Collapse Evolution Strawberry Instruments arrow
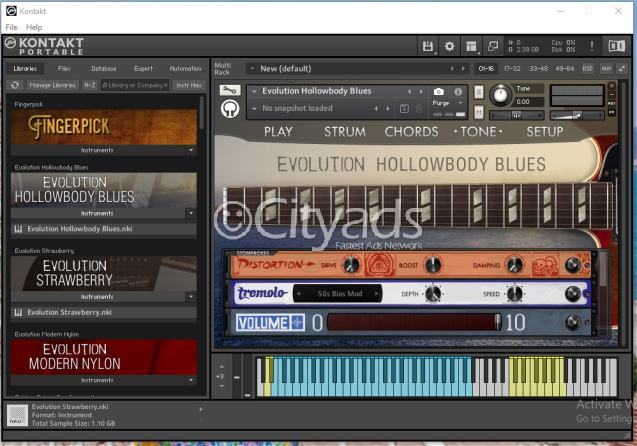 191,297
